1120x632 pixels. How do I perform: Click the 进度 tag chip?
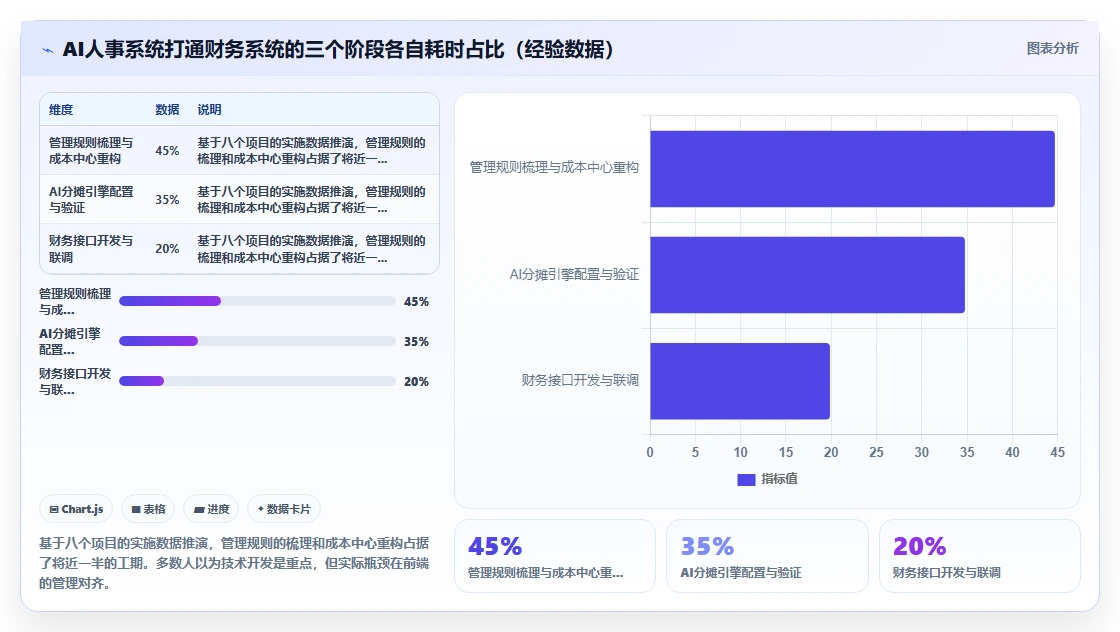pos(211,509)
